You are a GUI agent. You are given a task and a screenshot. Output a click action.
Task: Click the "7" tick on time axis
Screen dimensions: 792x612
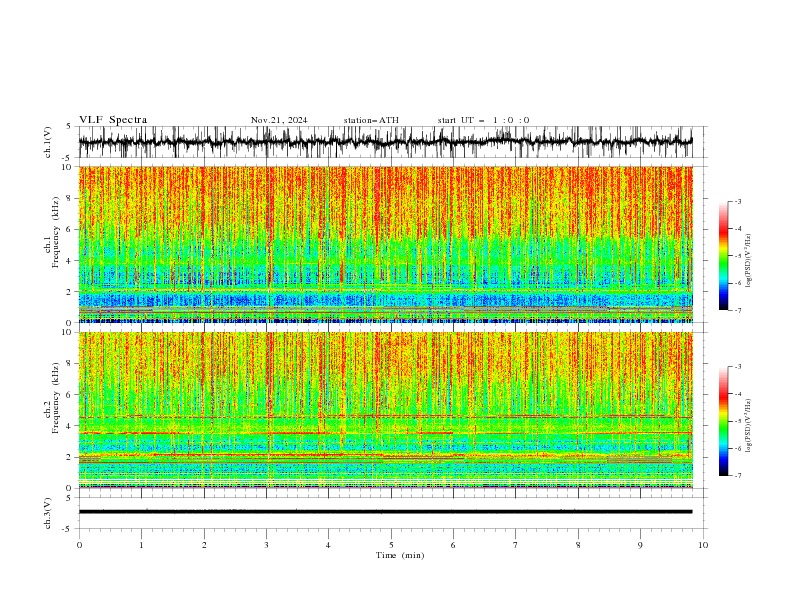click(516, 545)
